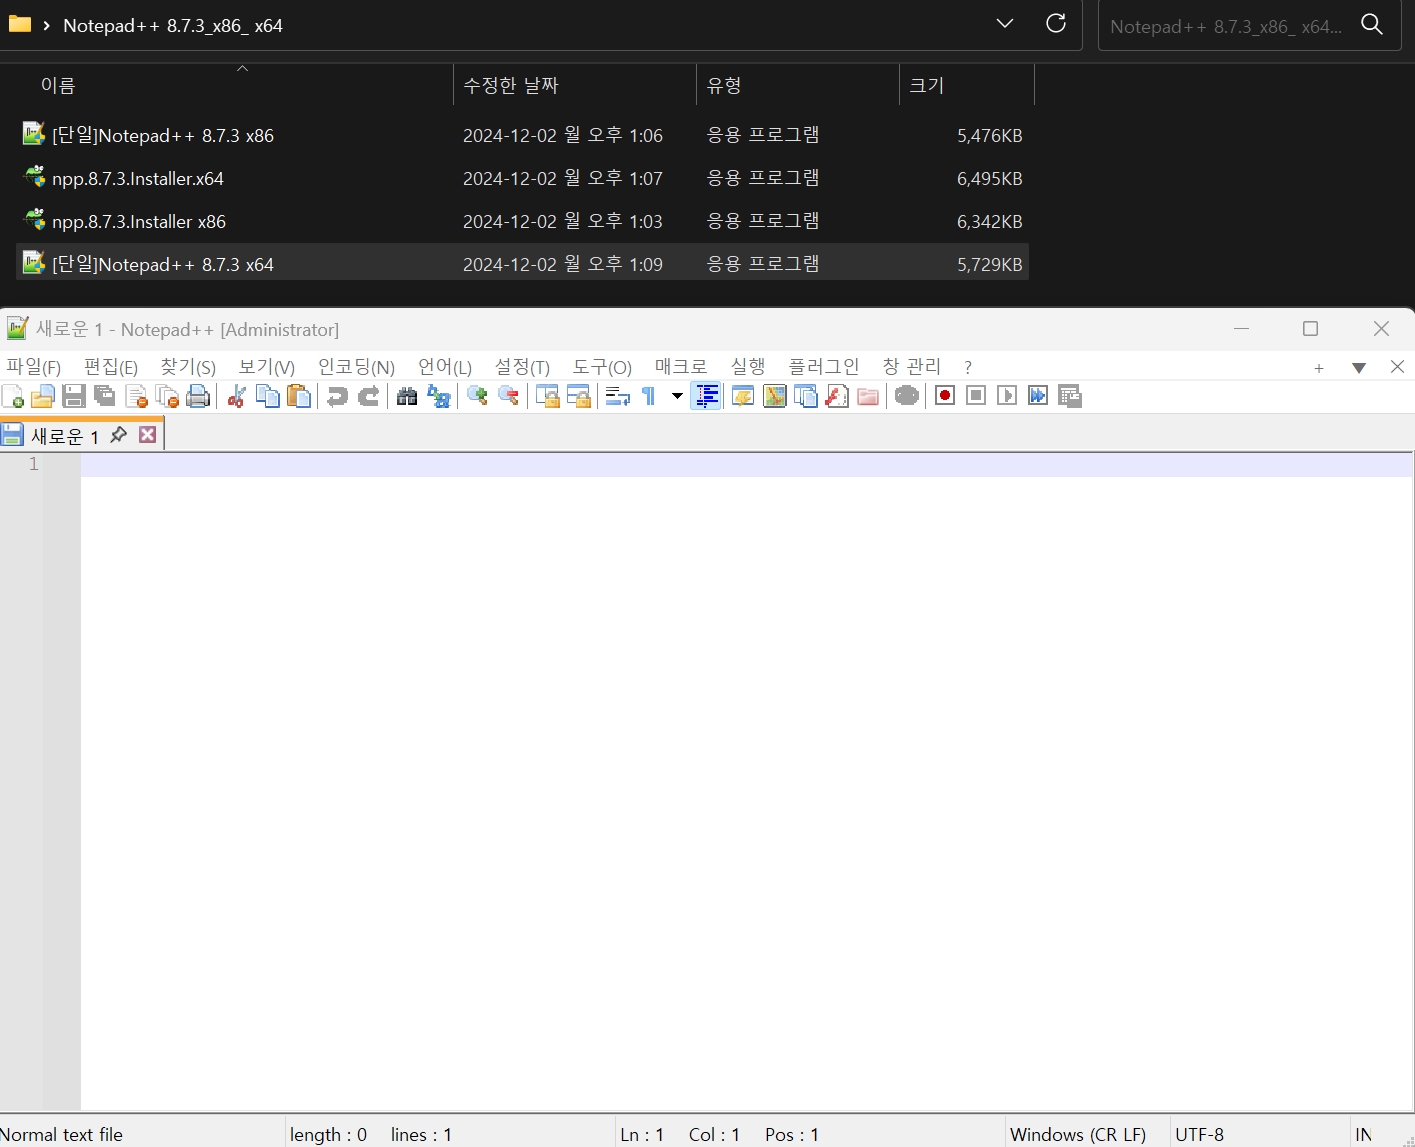Click the run macro multiple times icon
Image resolution: width=1415 pixels, height=1147 pixels.
pos(1038,396)
